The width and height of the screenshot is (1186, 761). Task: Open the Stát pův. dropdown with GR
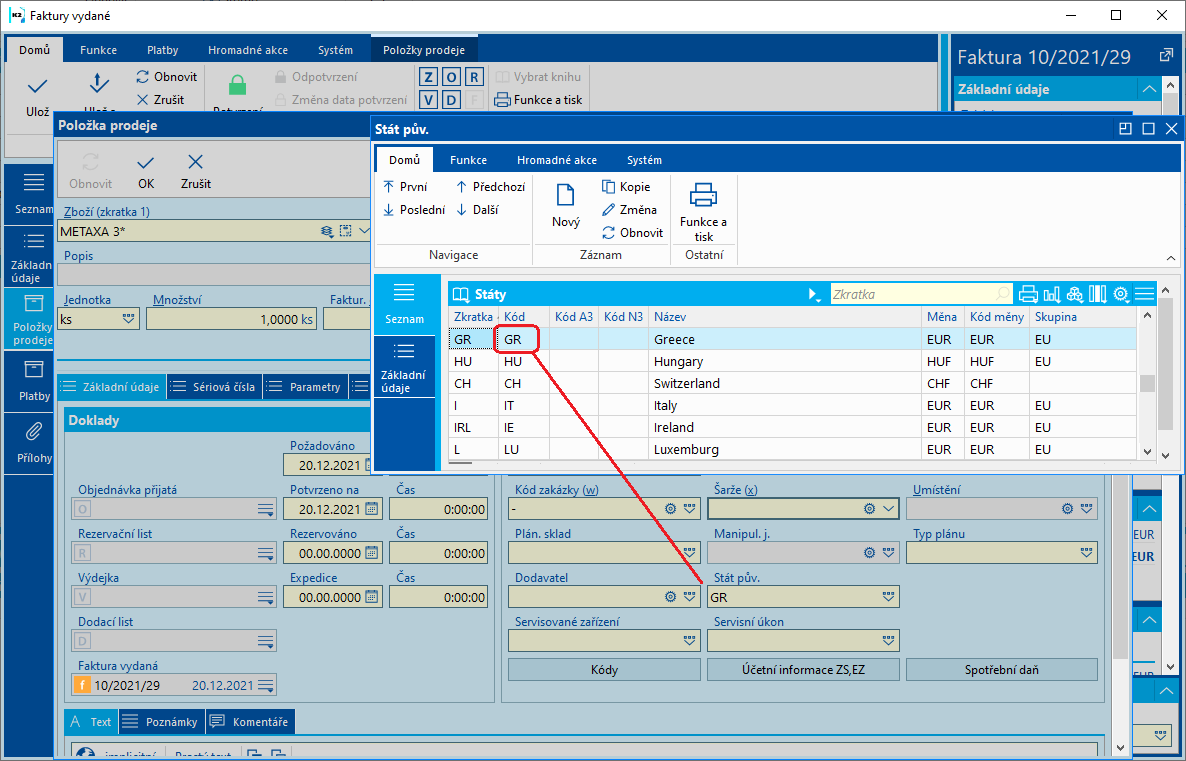(888, 597)
